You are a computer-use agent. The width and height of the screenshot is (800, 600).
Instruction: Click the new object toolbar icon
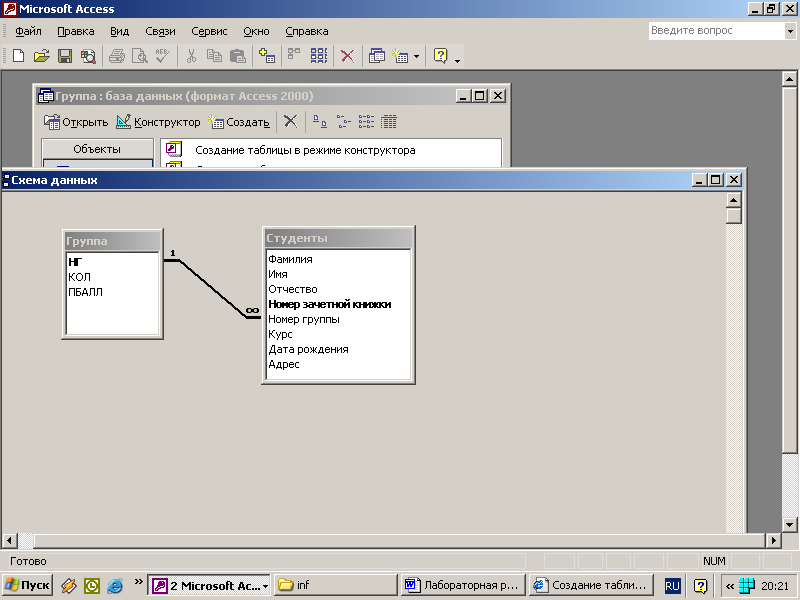[400, 56]
